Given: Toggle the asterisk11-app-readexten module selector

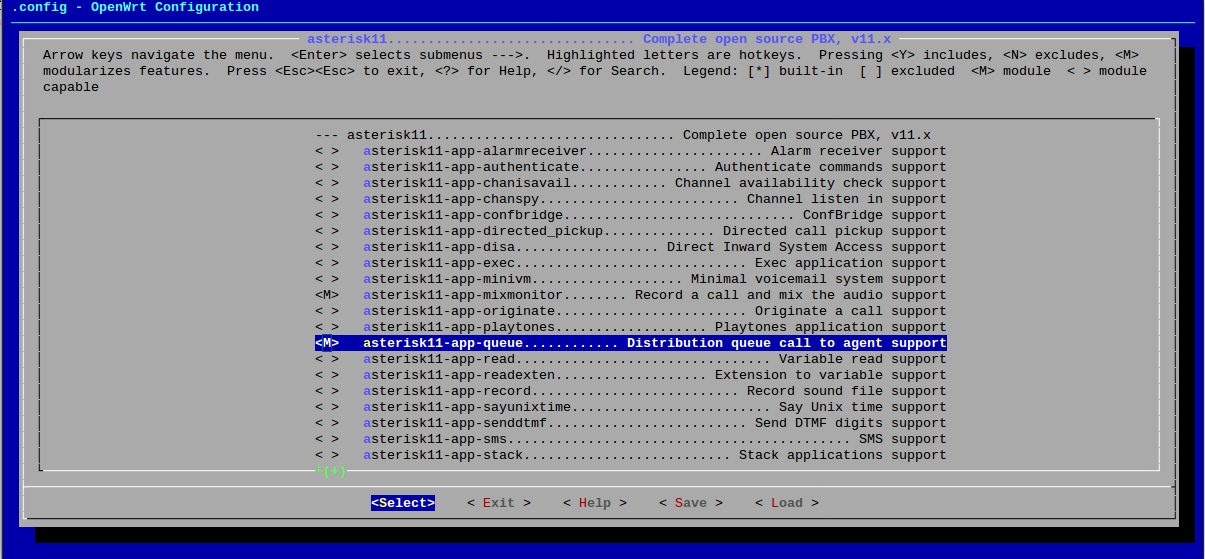Looking at the screenshot, I should click(327, 375).
